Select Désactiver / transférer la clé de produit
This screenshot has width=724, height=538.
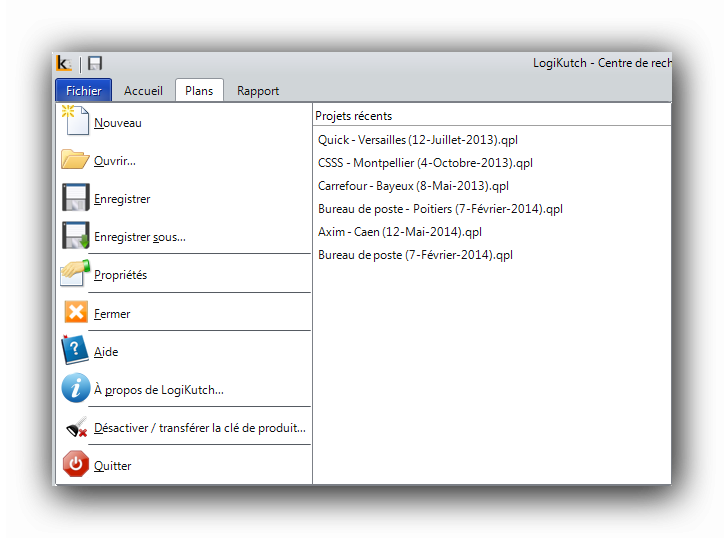point(200,428)
